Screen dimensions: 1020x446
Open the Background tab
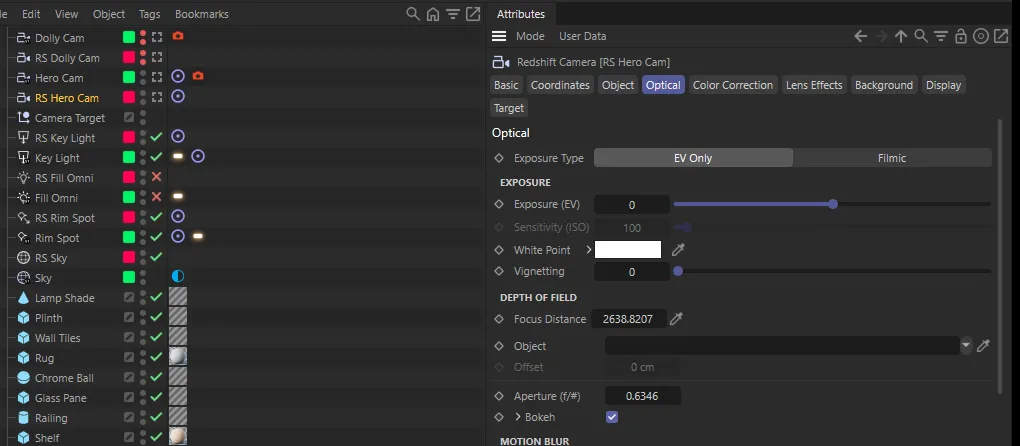coord(884,85)
